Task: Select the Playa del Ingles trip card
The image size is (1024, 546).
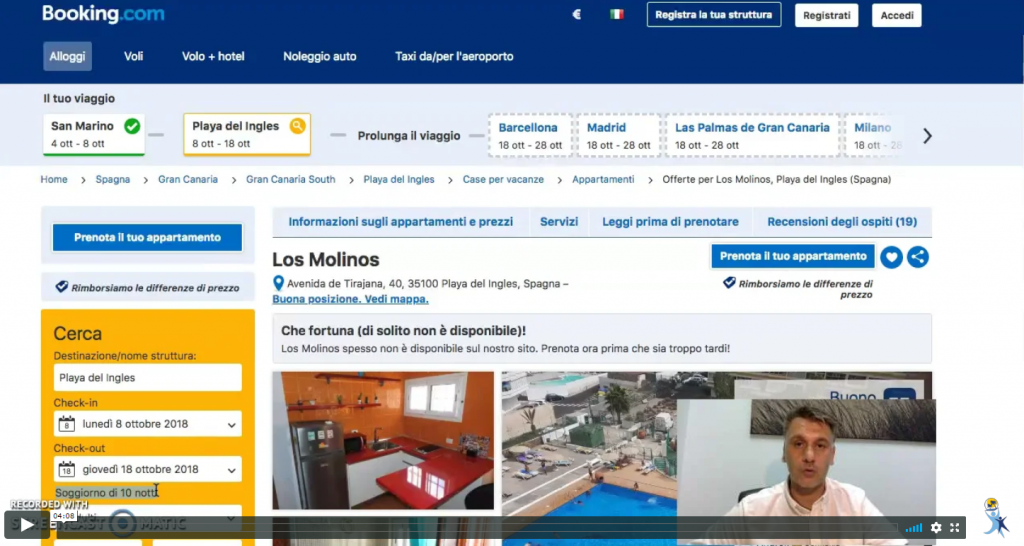Action: coord(247,135)
